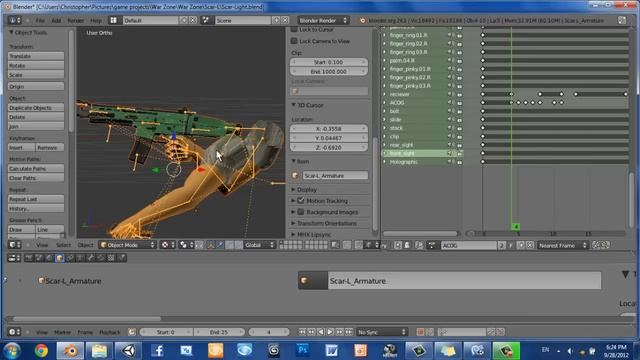Image resolution: width=640 pixels, height=360 pixels.
Task: Click the 3D cursor X location slider
Action: tap(329, 129)
